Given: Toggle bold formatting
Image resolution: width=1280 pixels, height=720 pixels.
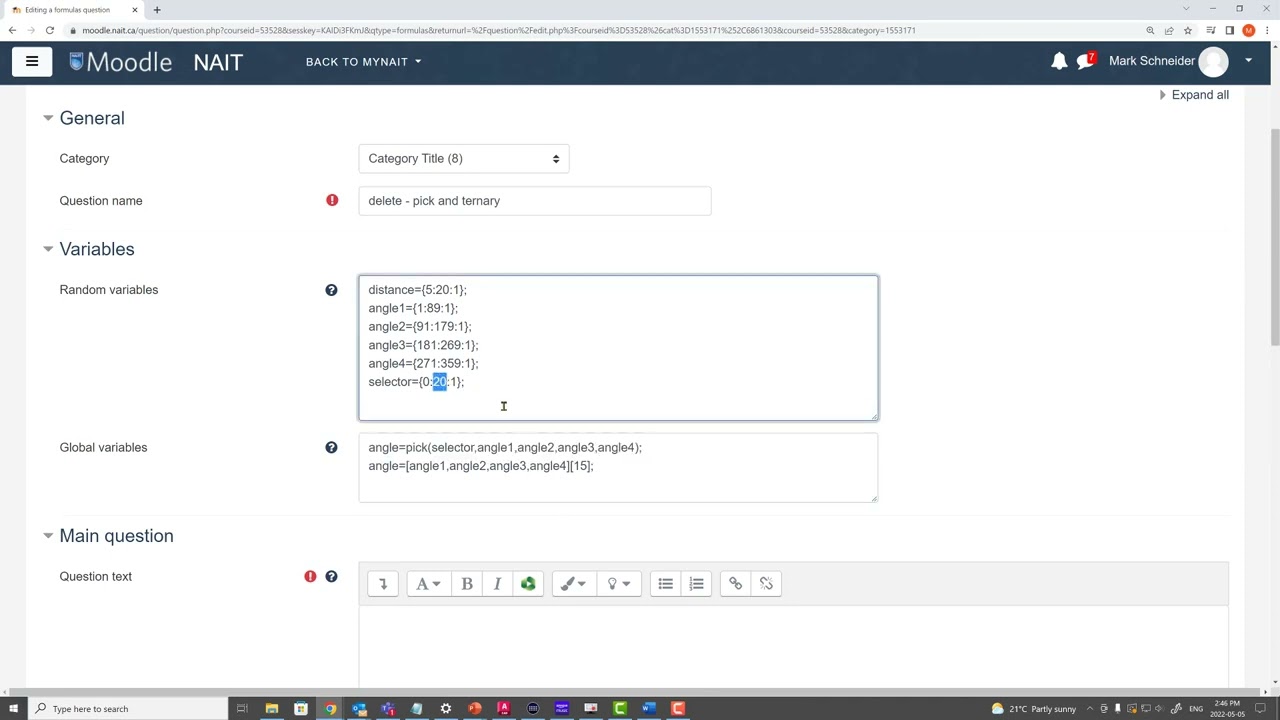Looking at the screenshot, I should [467, 584].
